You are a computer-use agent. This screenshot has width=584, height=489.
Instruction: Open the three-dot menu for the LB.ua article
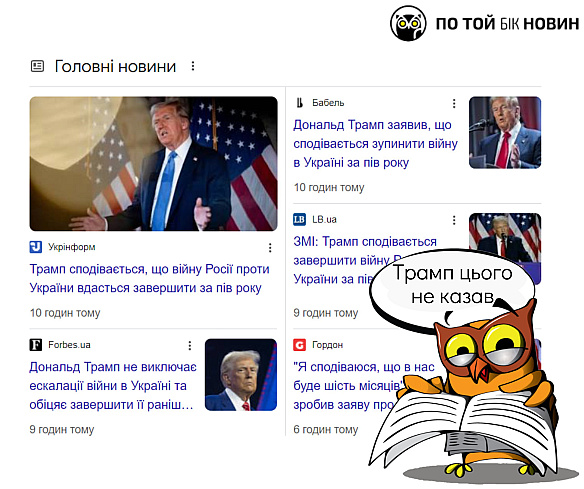pyautogui.click(x=454, y=220)
